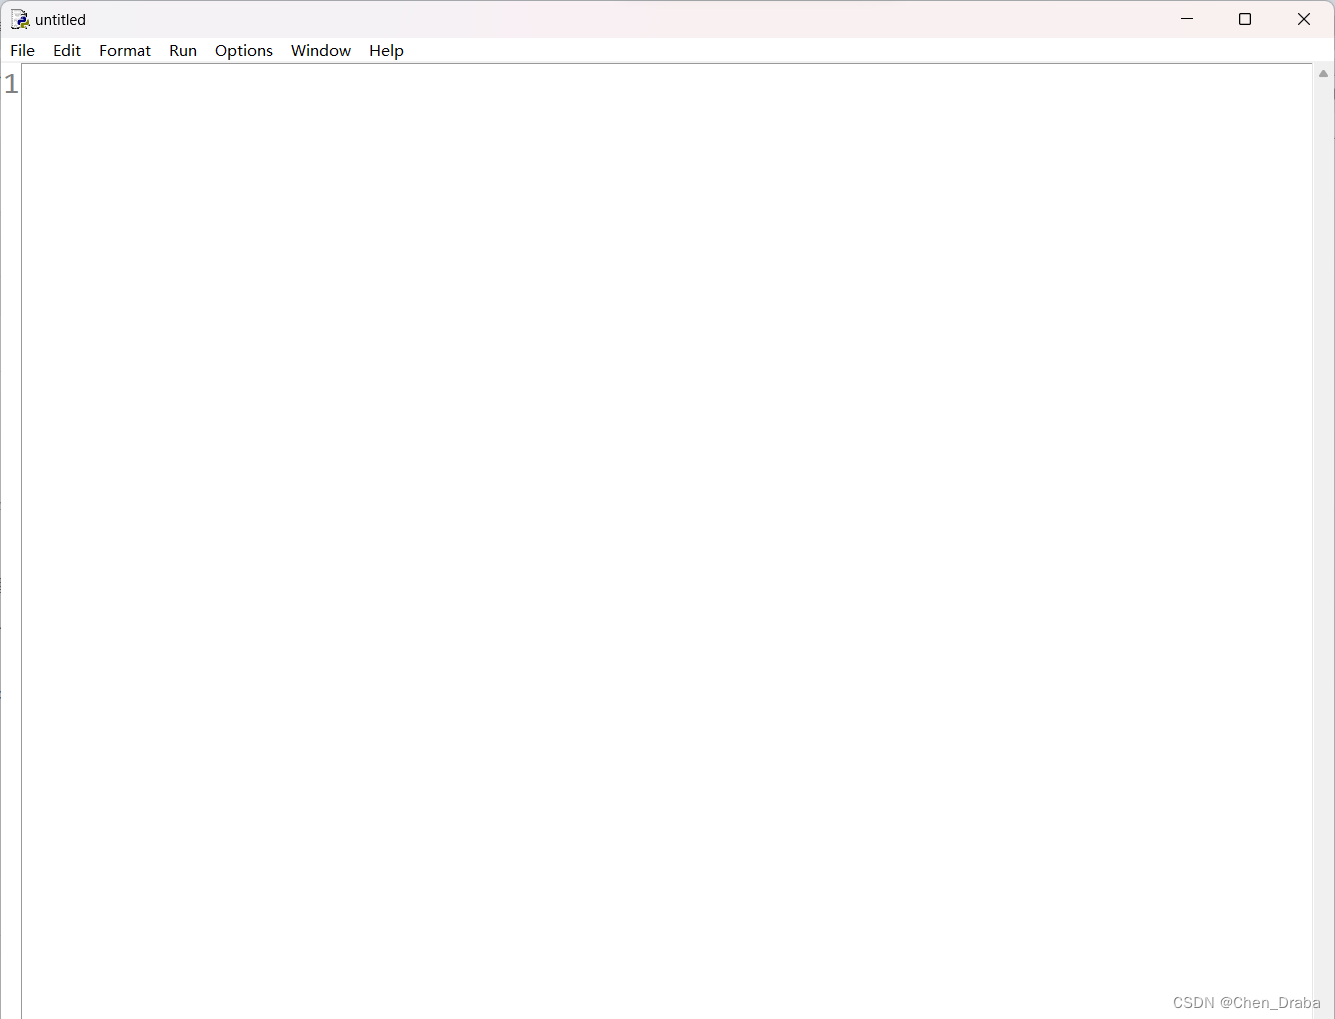Click the IDLE Python icon in title bar
The height and width of the screenshot is (1019, 1335).
tap(20, 19)
